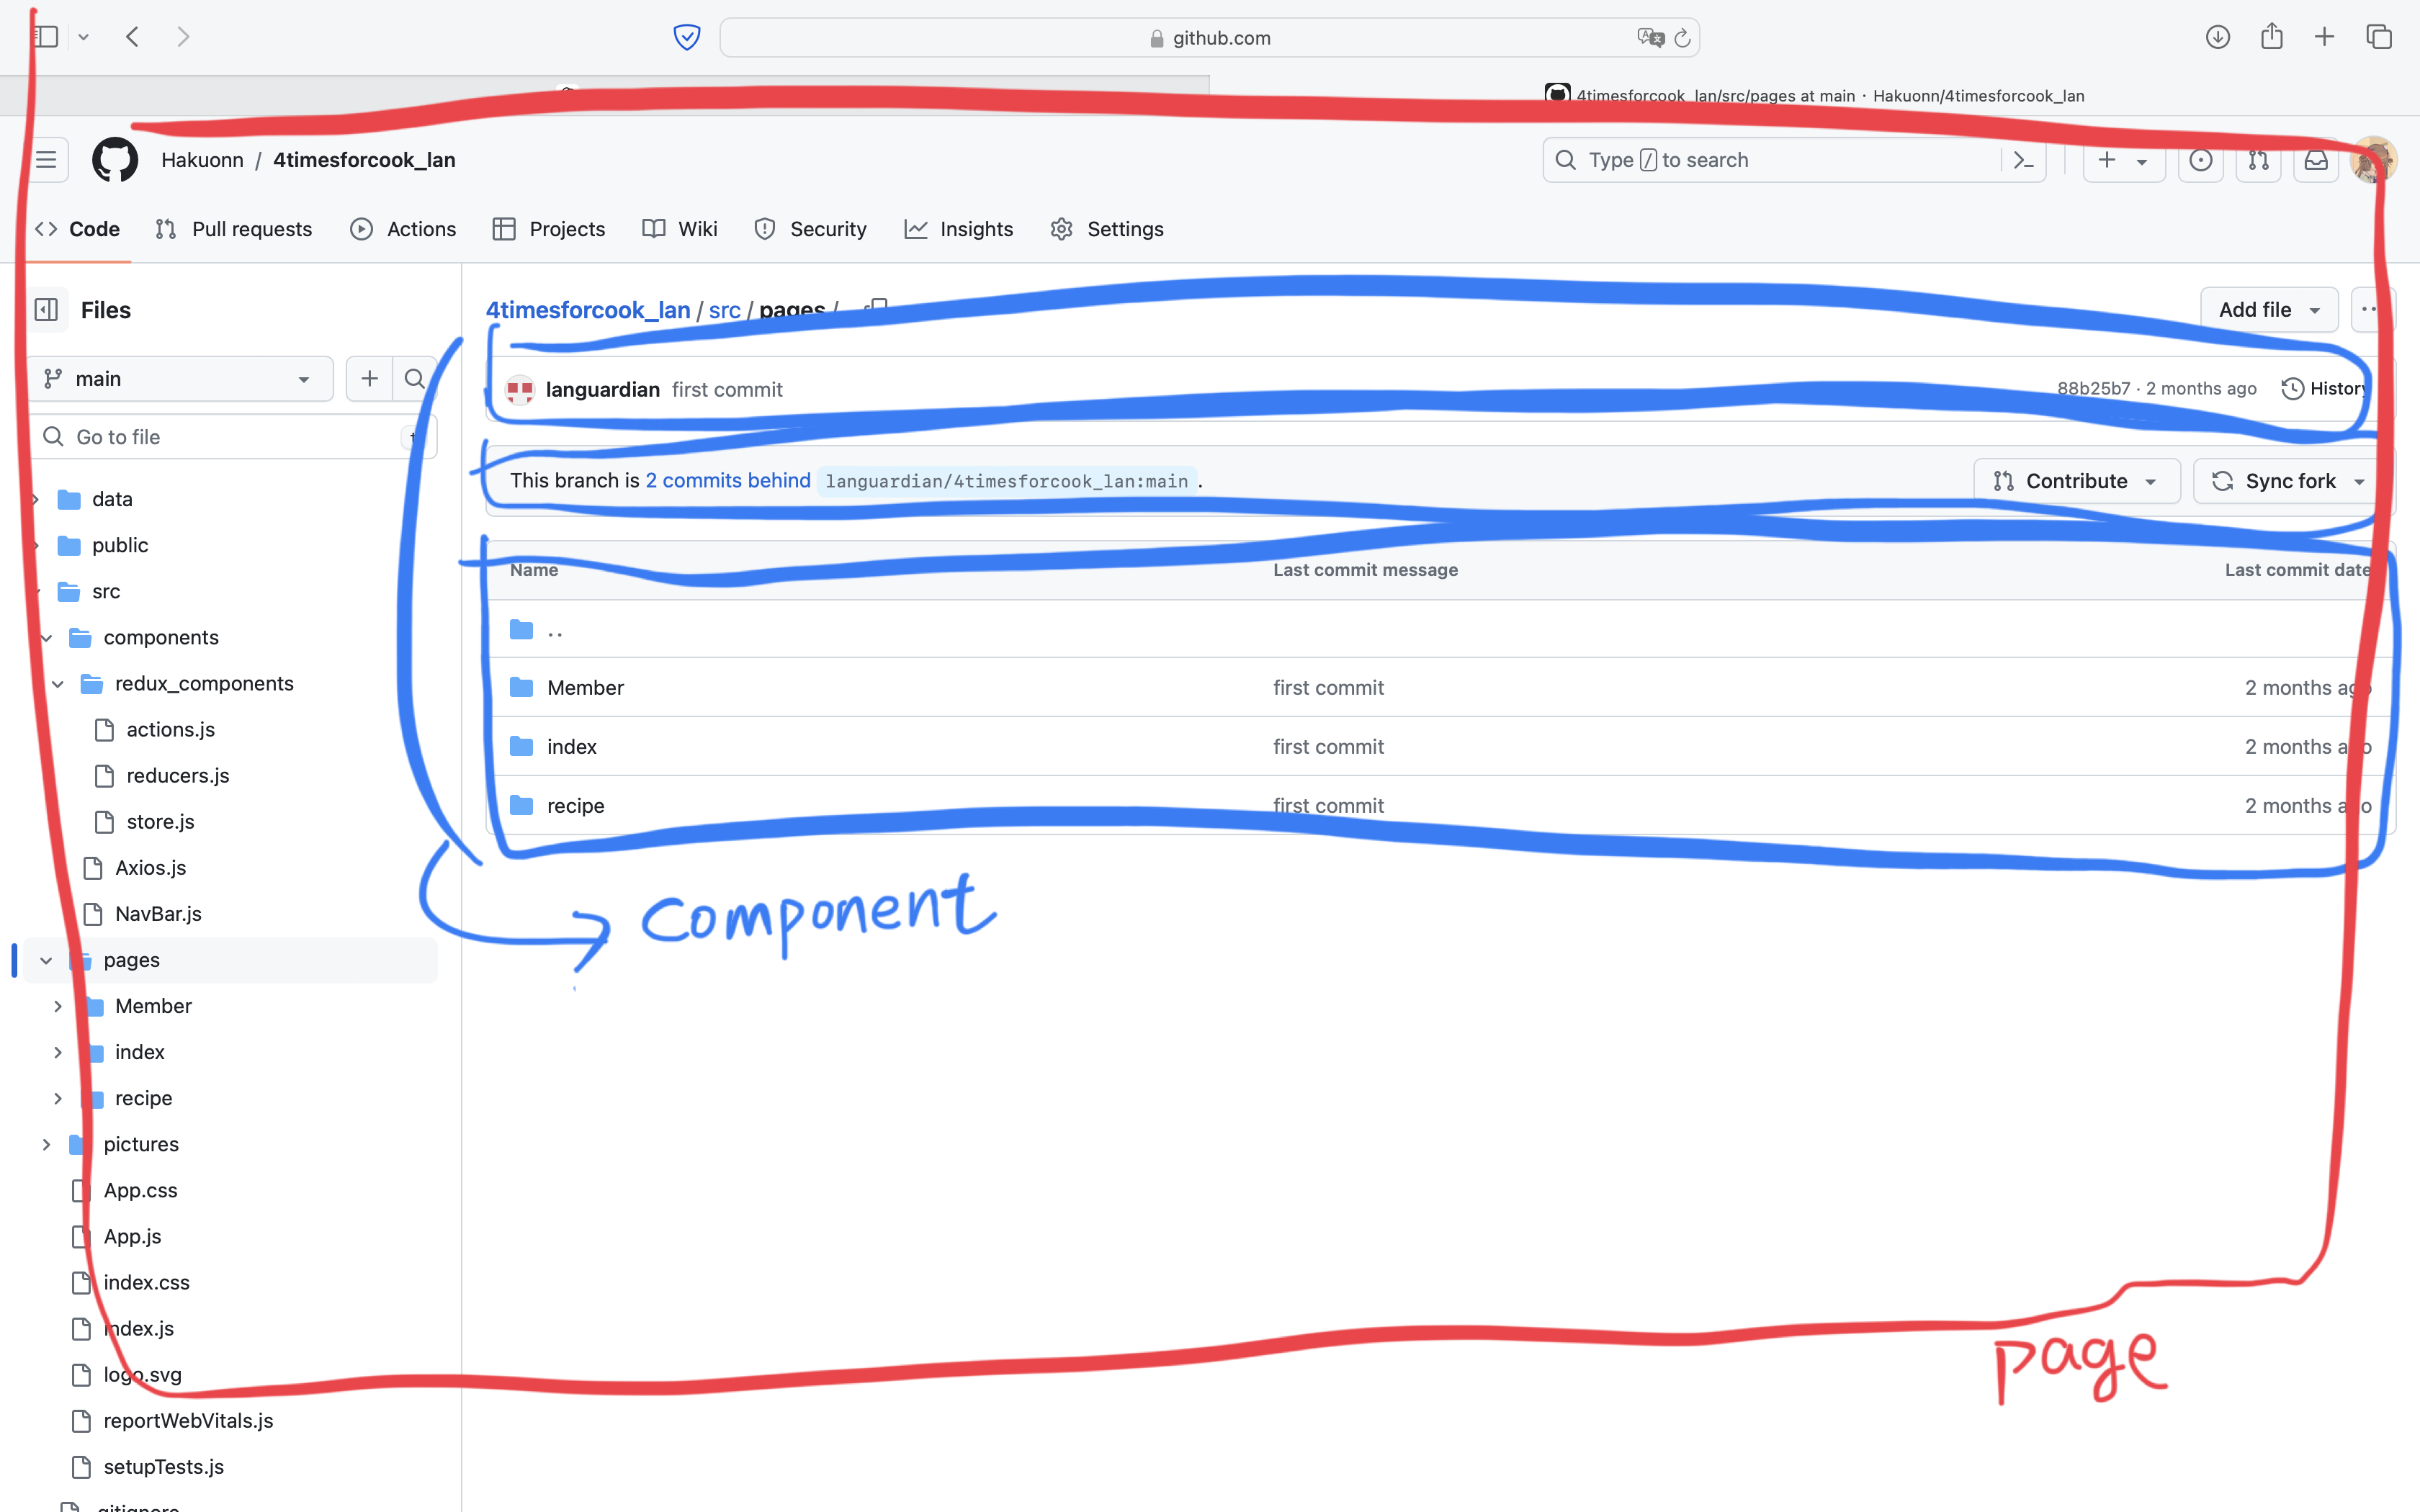
Task: Open the main branch dropdown
Action: tap(180, 379)
